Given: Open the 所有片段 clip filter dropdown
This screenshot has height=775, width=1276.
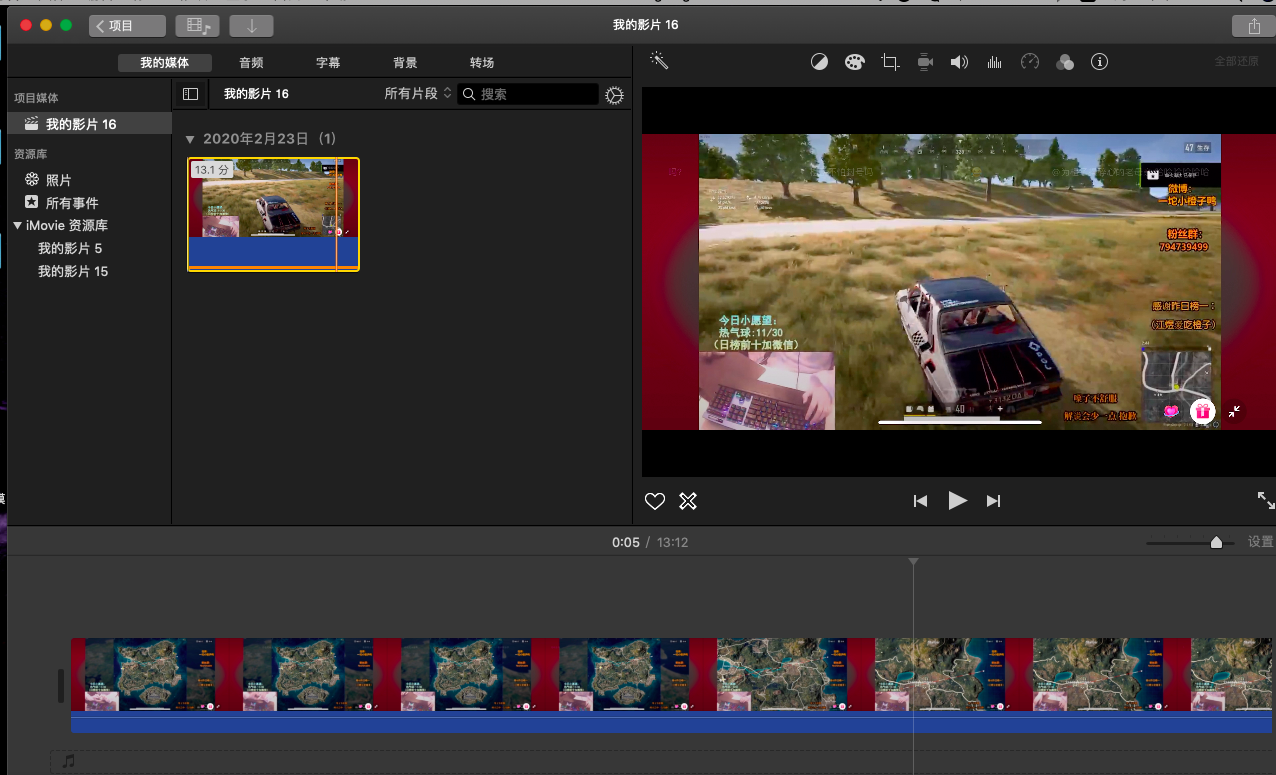Looking at the screenshot, I should (418, 94).
